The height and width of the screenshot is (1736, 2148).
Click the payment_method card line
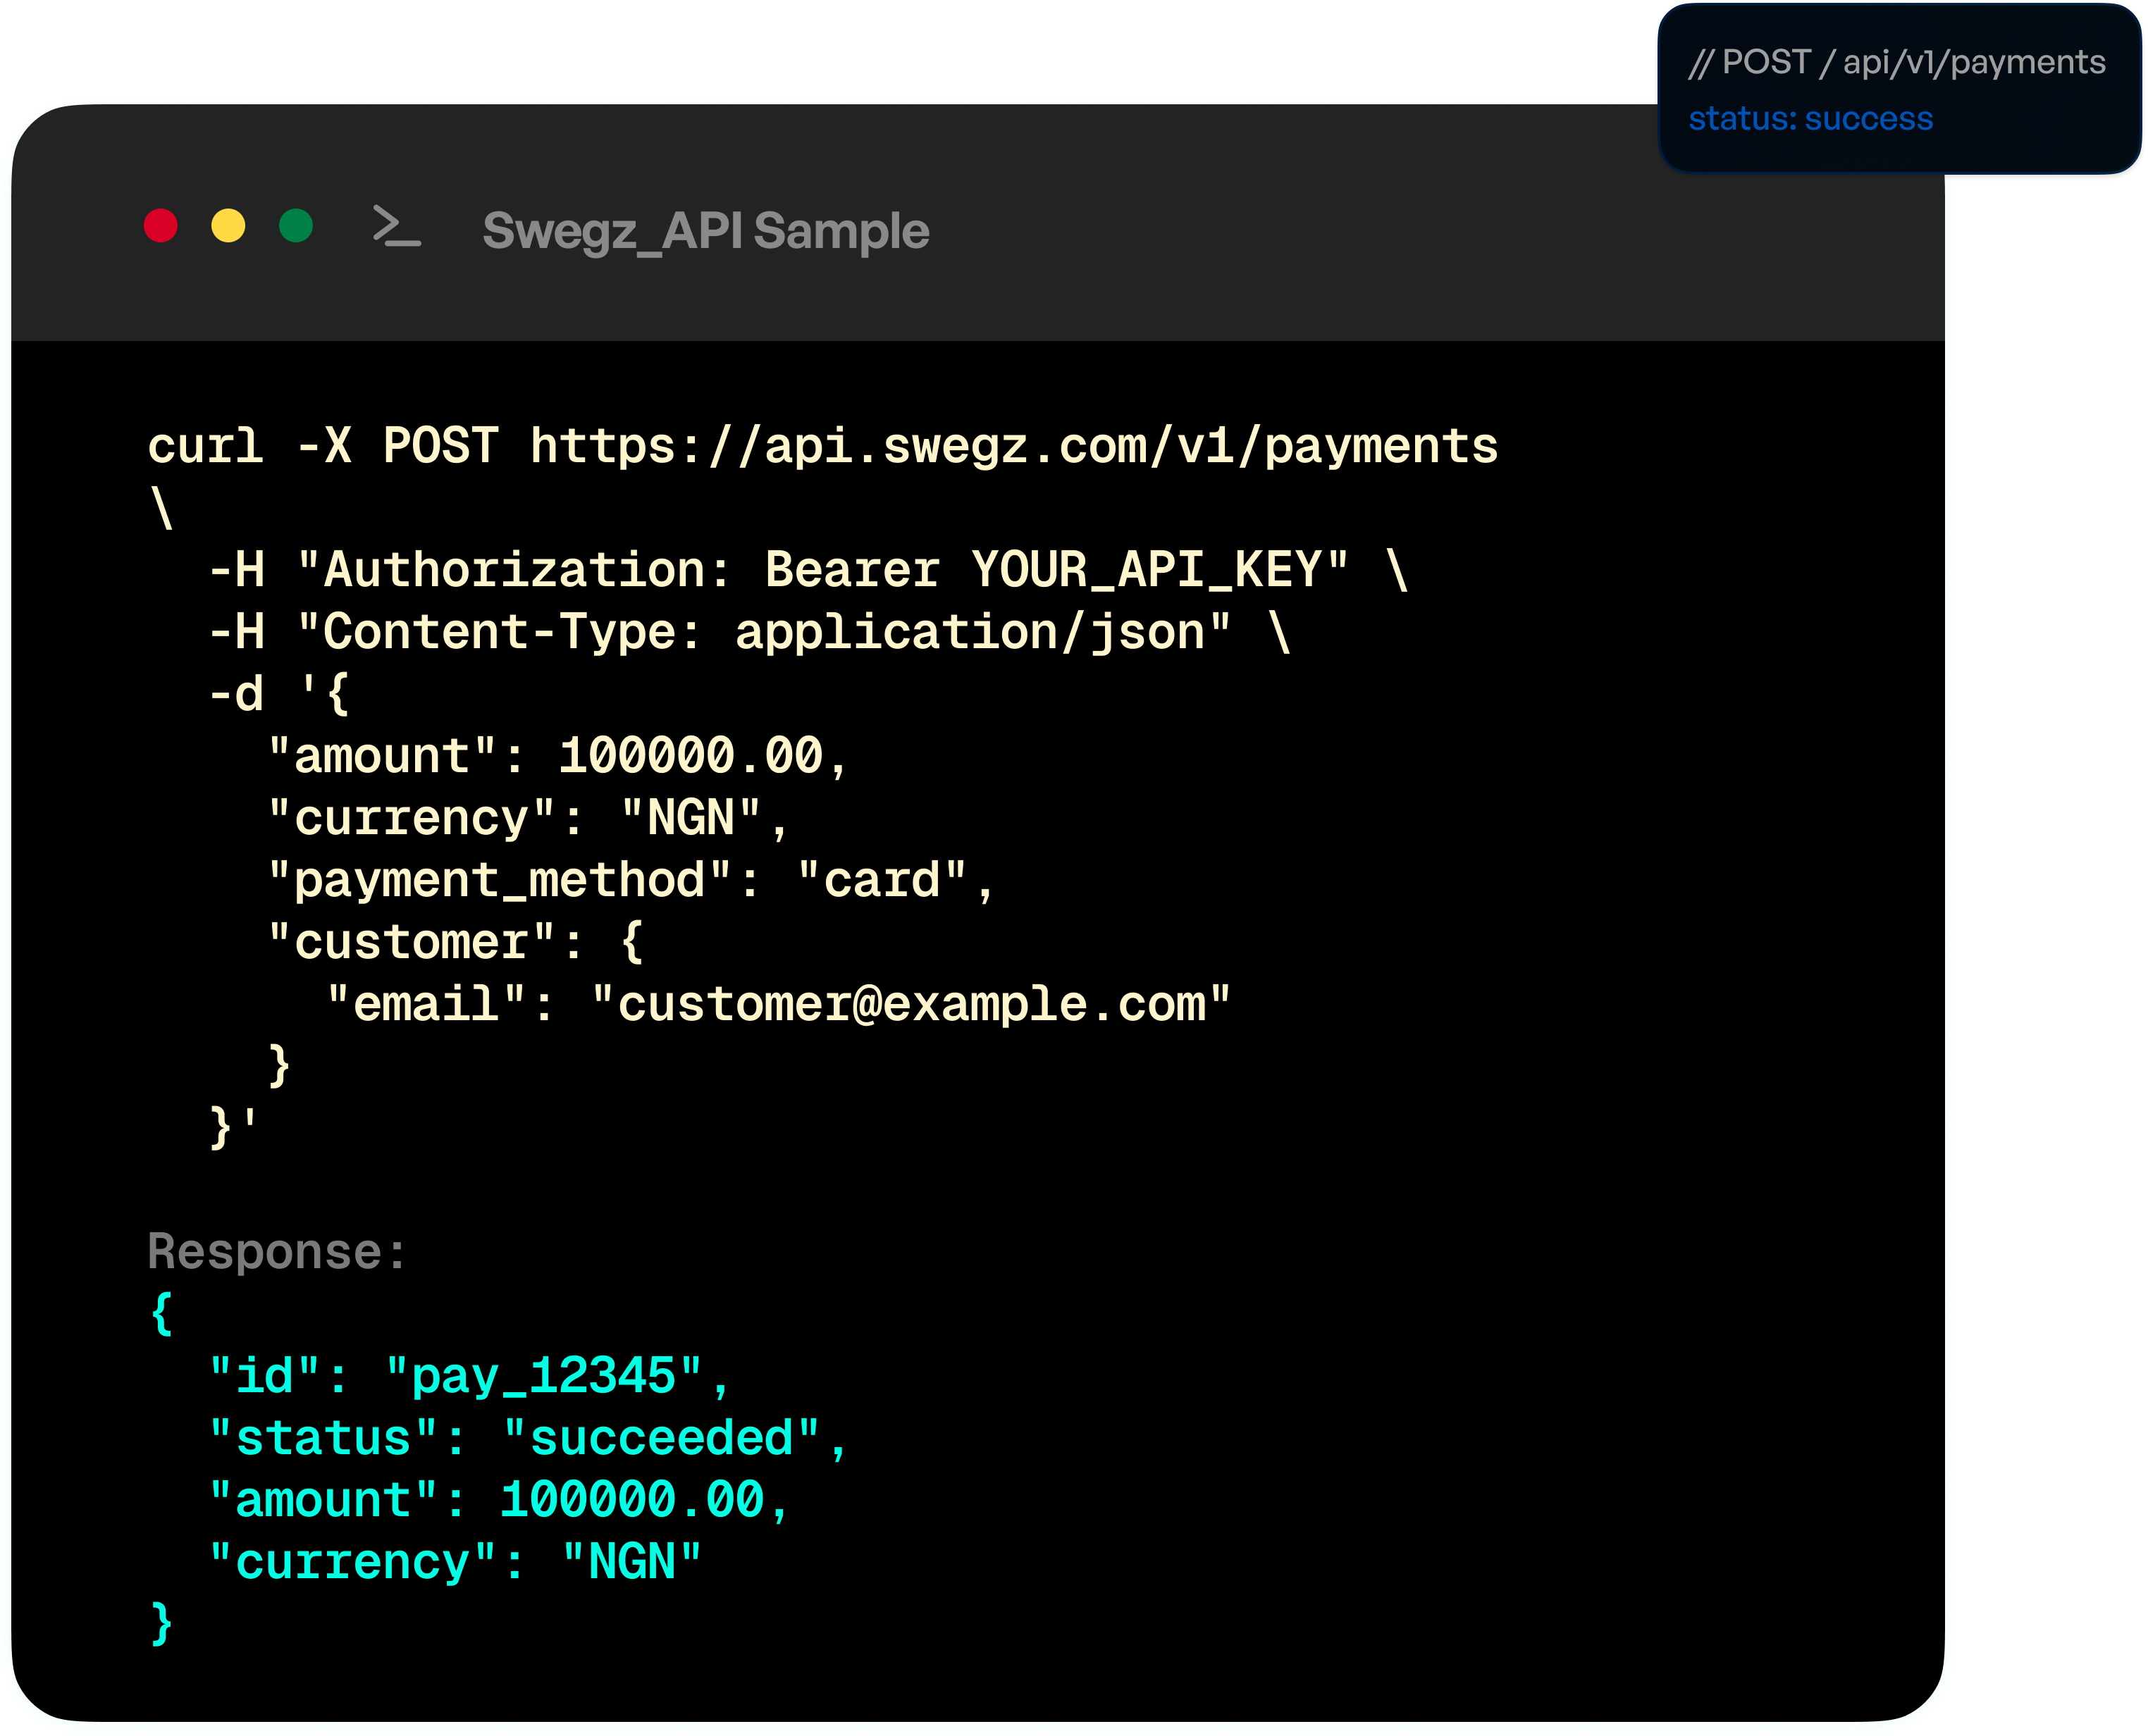[630, 880]
